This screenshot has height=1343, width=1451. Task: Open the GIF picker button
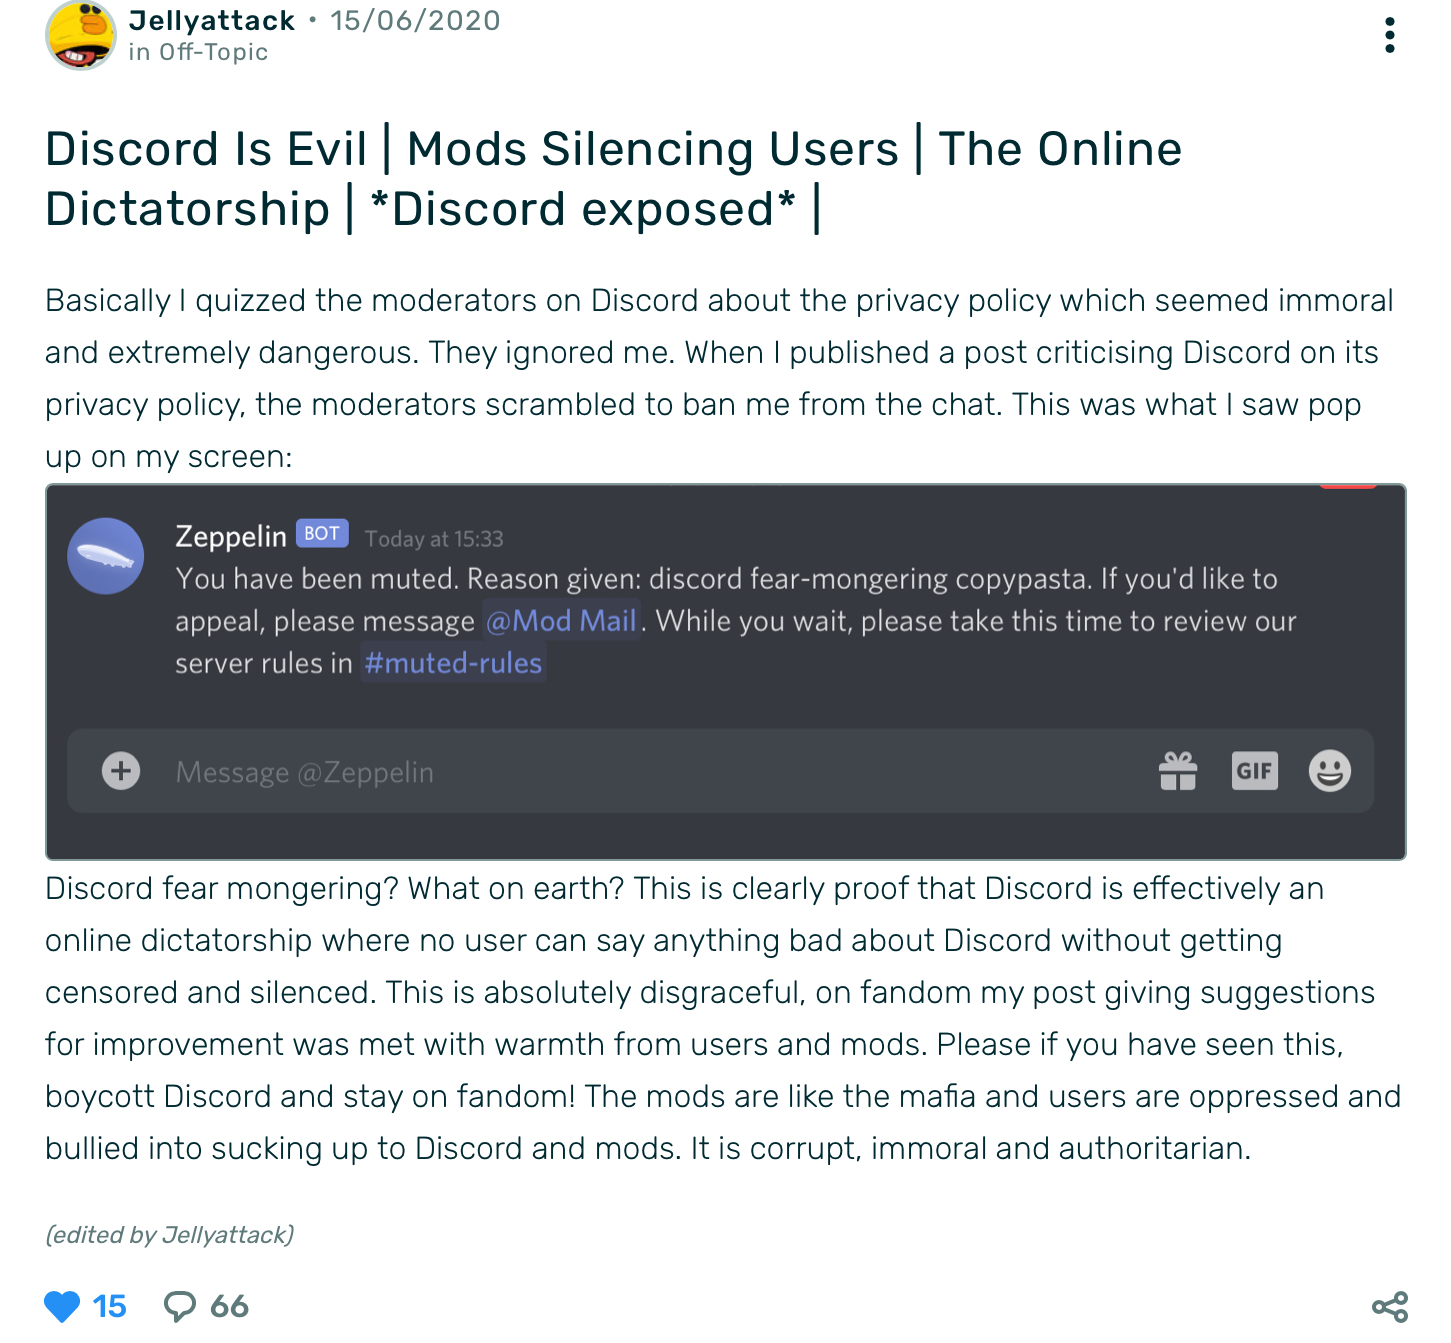tap(1254, 771)
